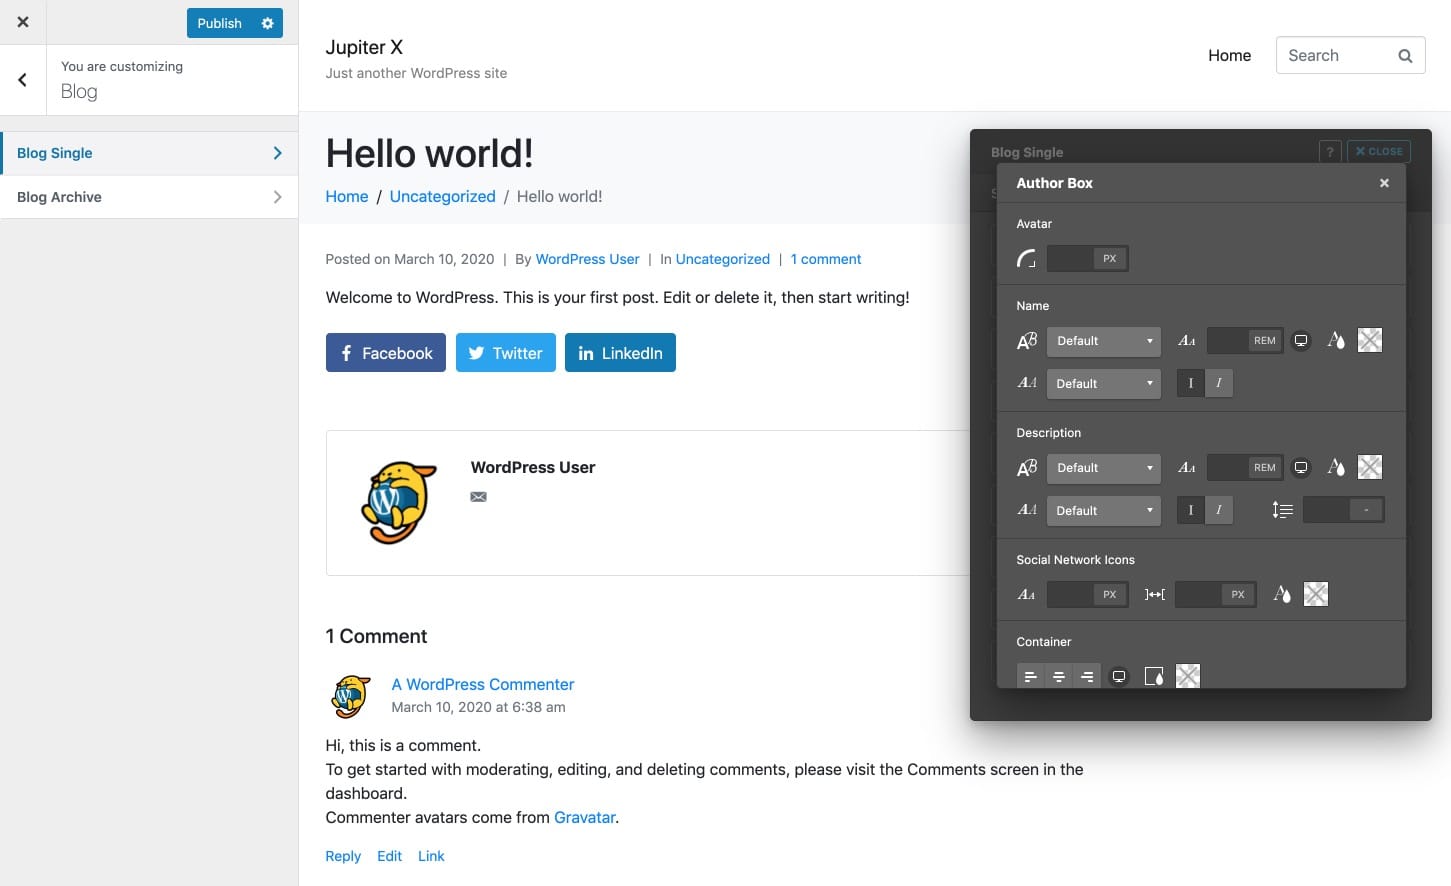Open A WordPress Commenter link

click(x=483, y=685)
